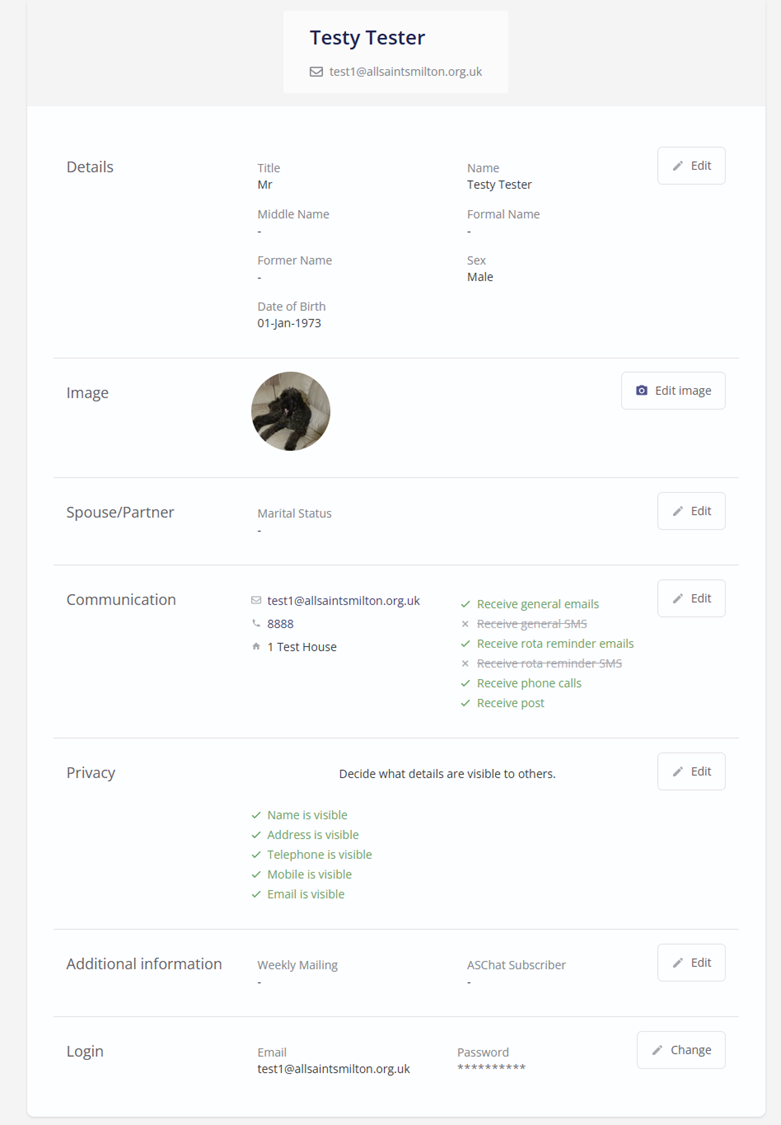Click the Email is visible checkmark
This screenshot has height=1125, width=781.
point(256,894)
